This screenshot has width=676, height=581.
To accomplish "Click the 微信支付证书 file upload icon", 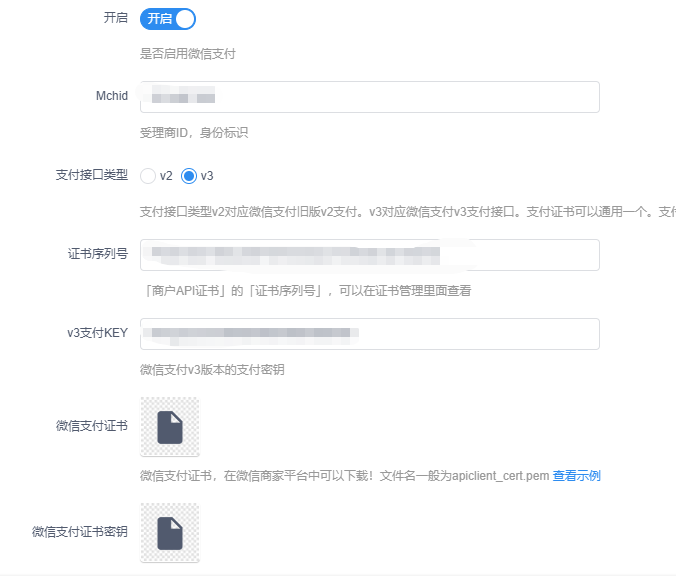I will [x=170, y=427].
